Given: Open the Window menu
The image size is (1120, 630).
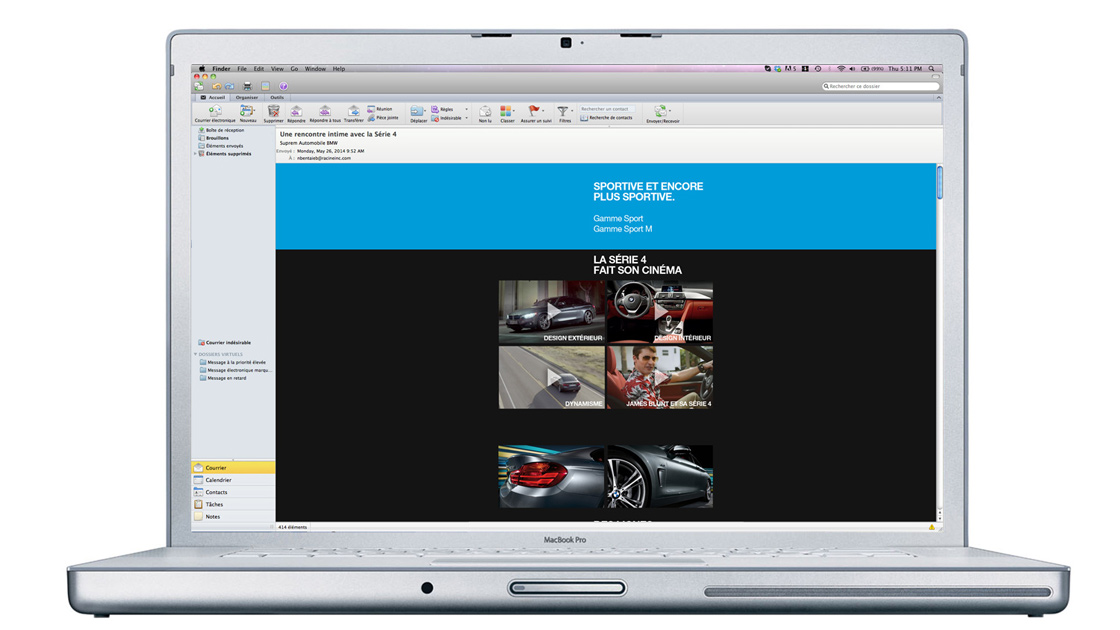Looking at the screenshot, I should pyautogui.click(x=315, y=69).
